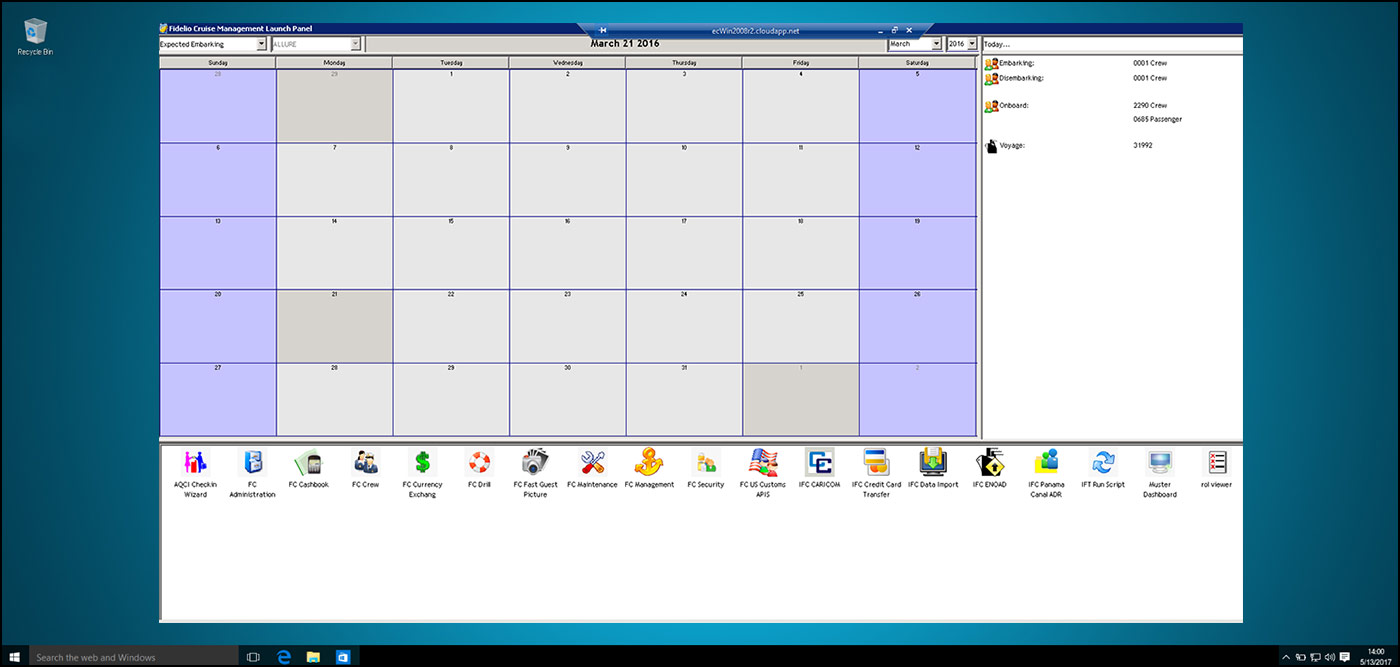Open the rol viewer icon
This screenshot has height=667, width=1400.
(1217, 469)
